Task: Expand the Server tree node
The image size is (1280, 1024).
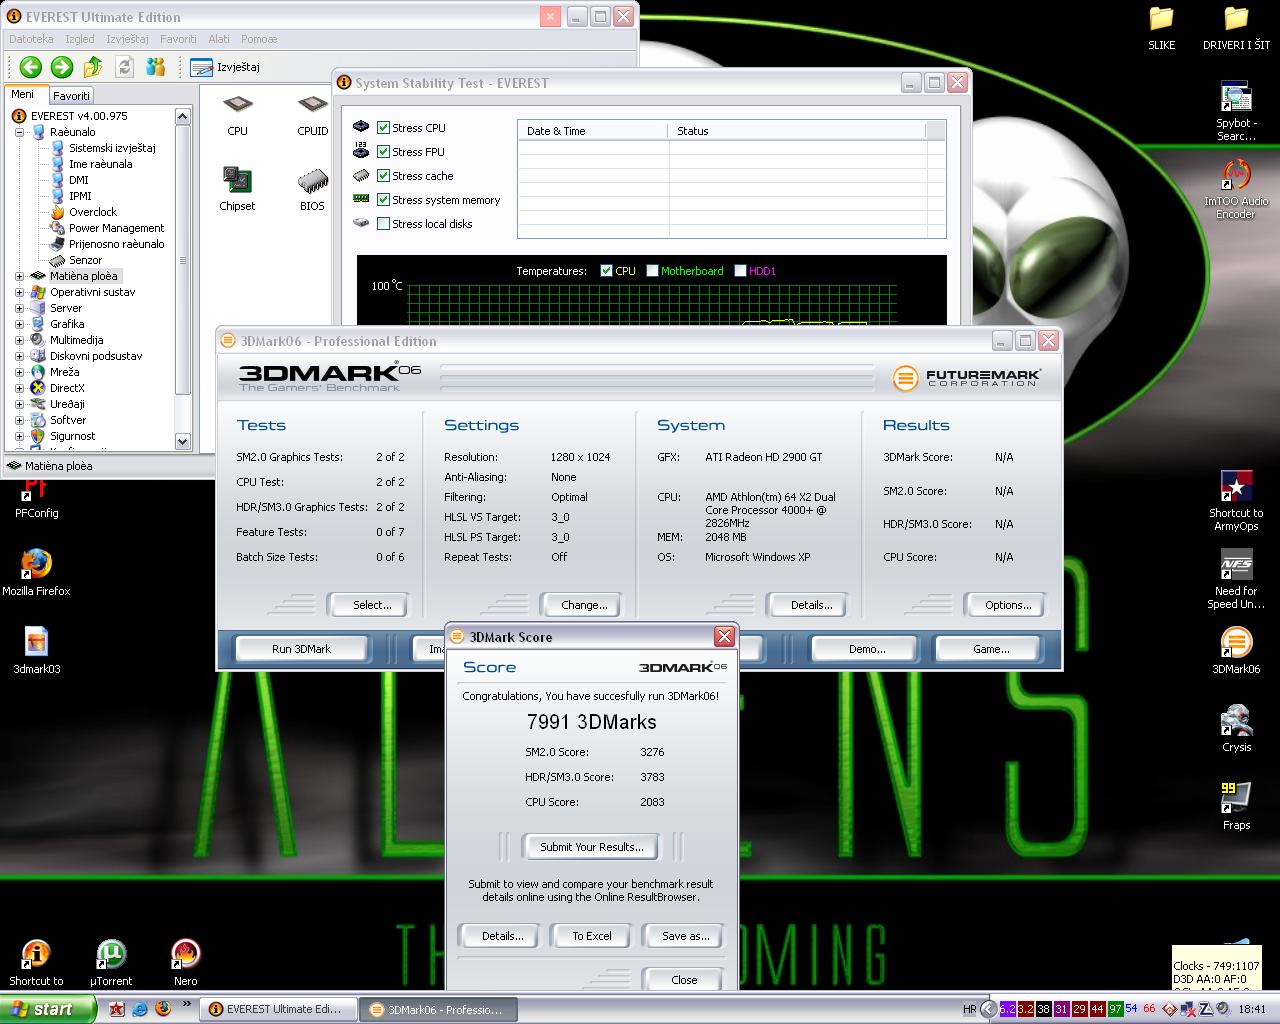Action: tap(19, 308)
